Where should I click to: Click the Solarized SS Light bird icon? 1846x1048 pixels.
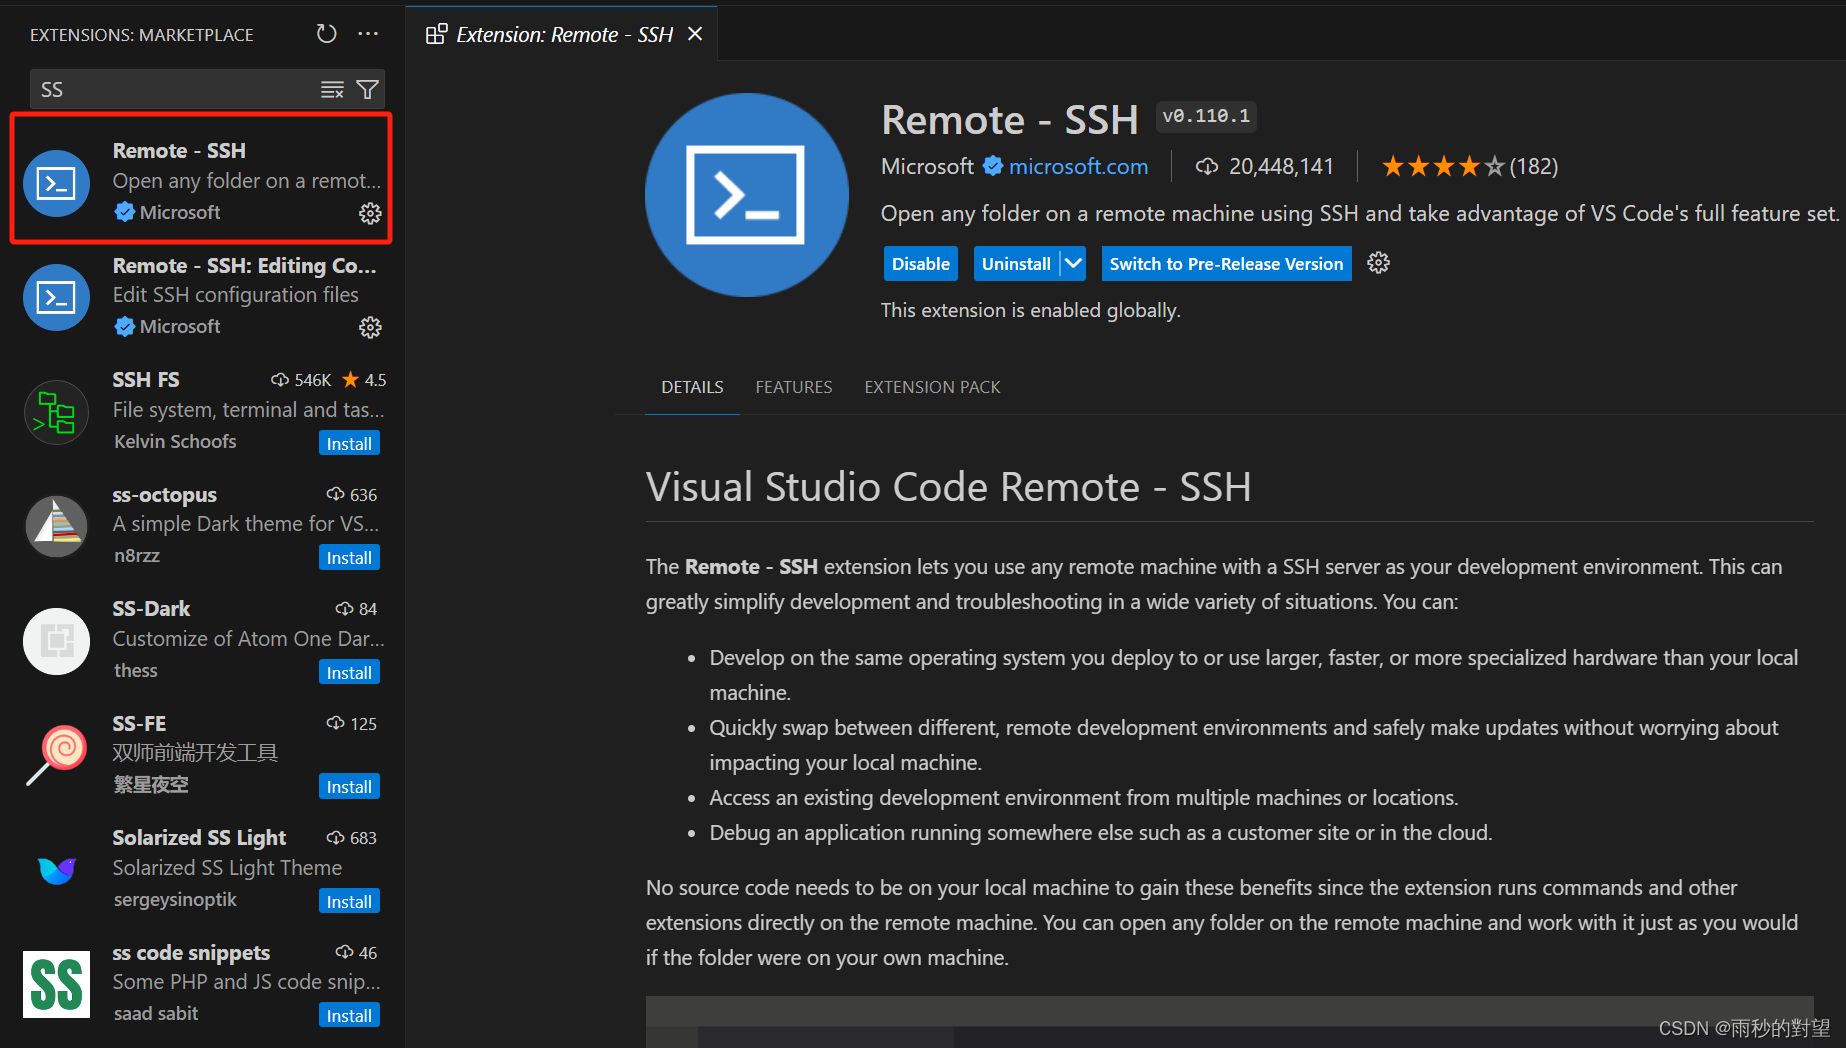(56, 869)
